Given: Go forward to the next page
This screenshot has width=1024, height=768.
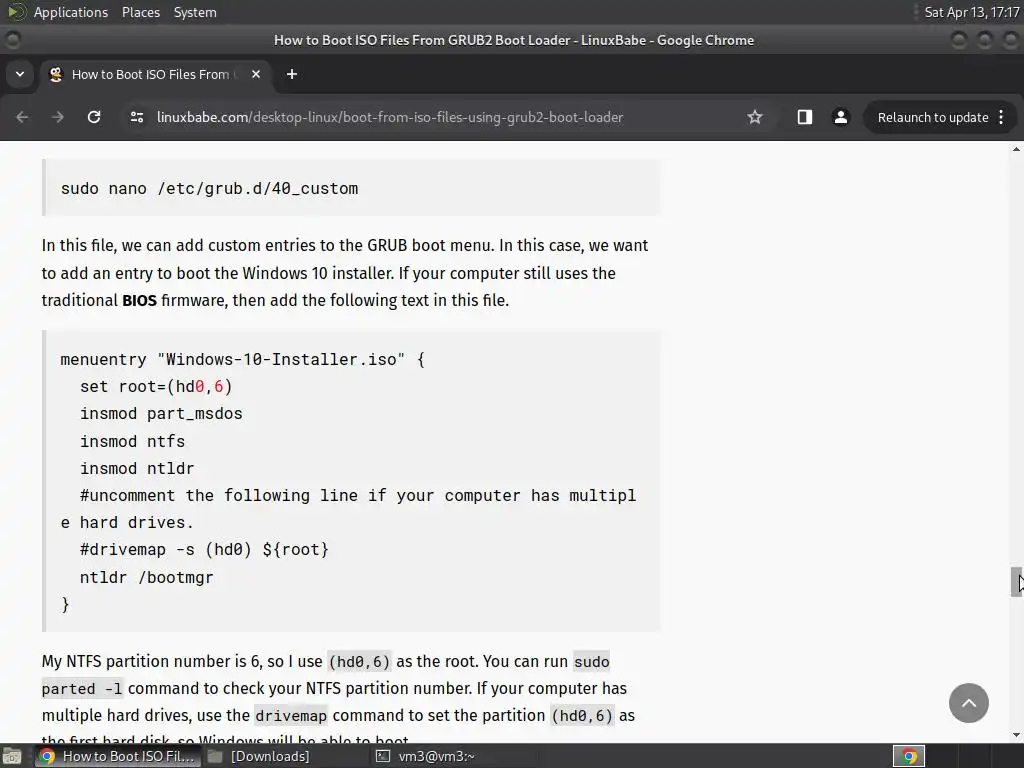Looking at the screenshot, I should 58,117.
